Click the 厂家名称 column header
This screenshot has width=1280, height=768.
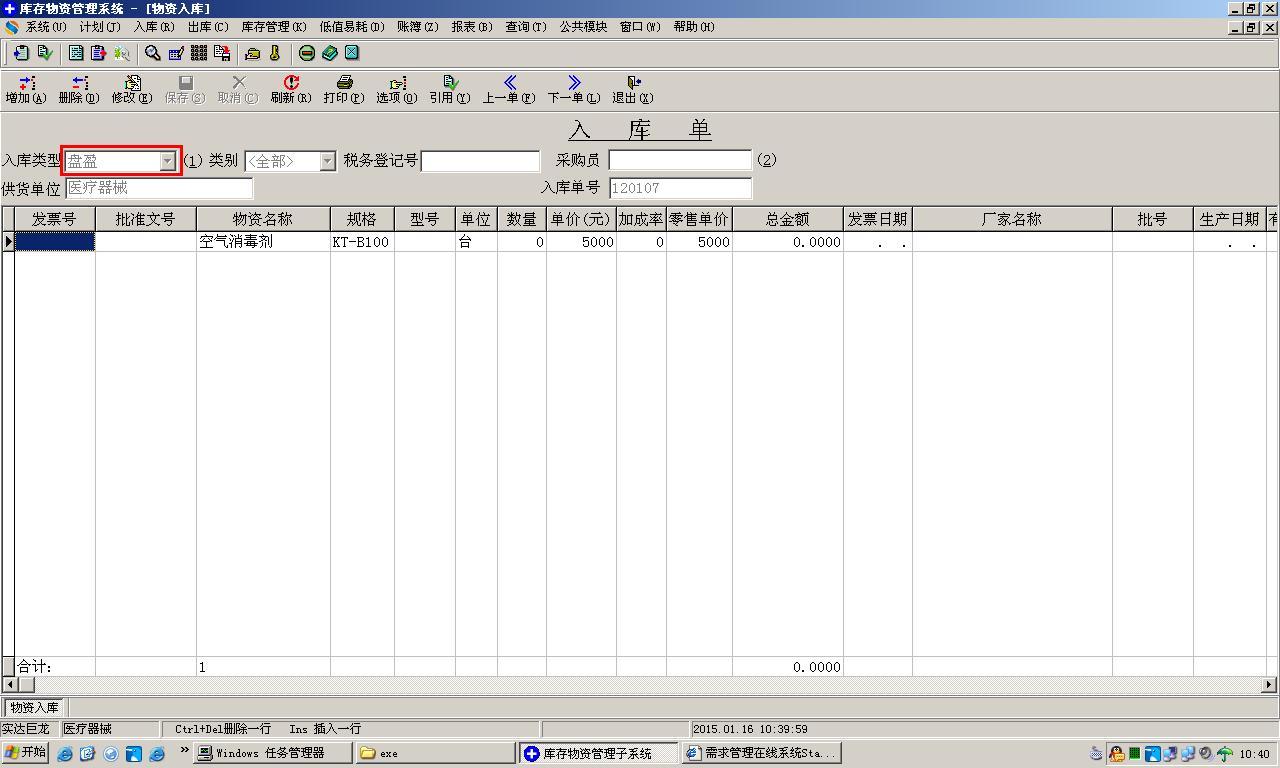pyautogui.click(x=1012, y=220)
